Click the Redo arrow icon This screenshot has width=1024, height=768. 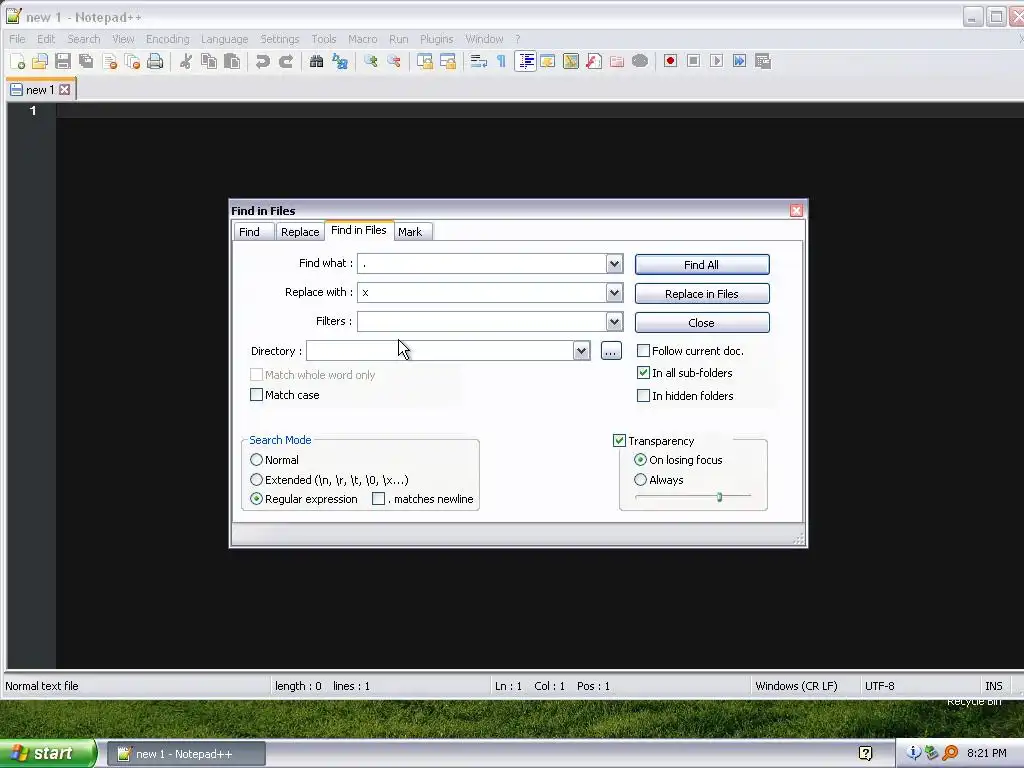[x=286, y=61]
